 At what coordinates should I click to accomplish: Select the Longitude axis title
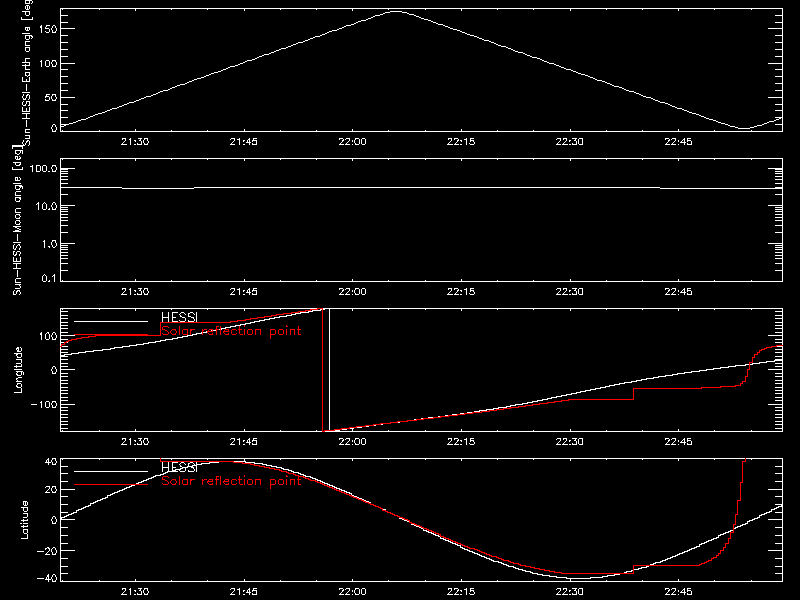[18, 370]
